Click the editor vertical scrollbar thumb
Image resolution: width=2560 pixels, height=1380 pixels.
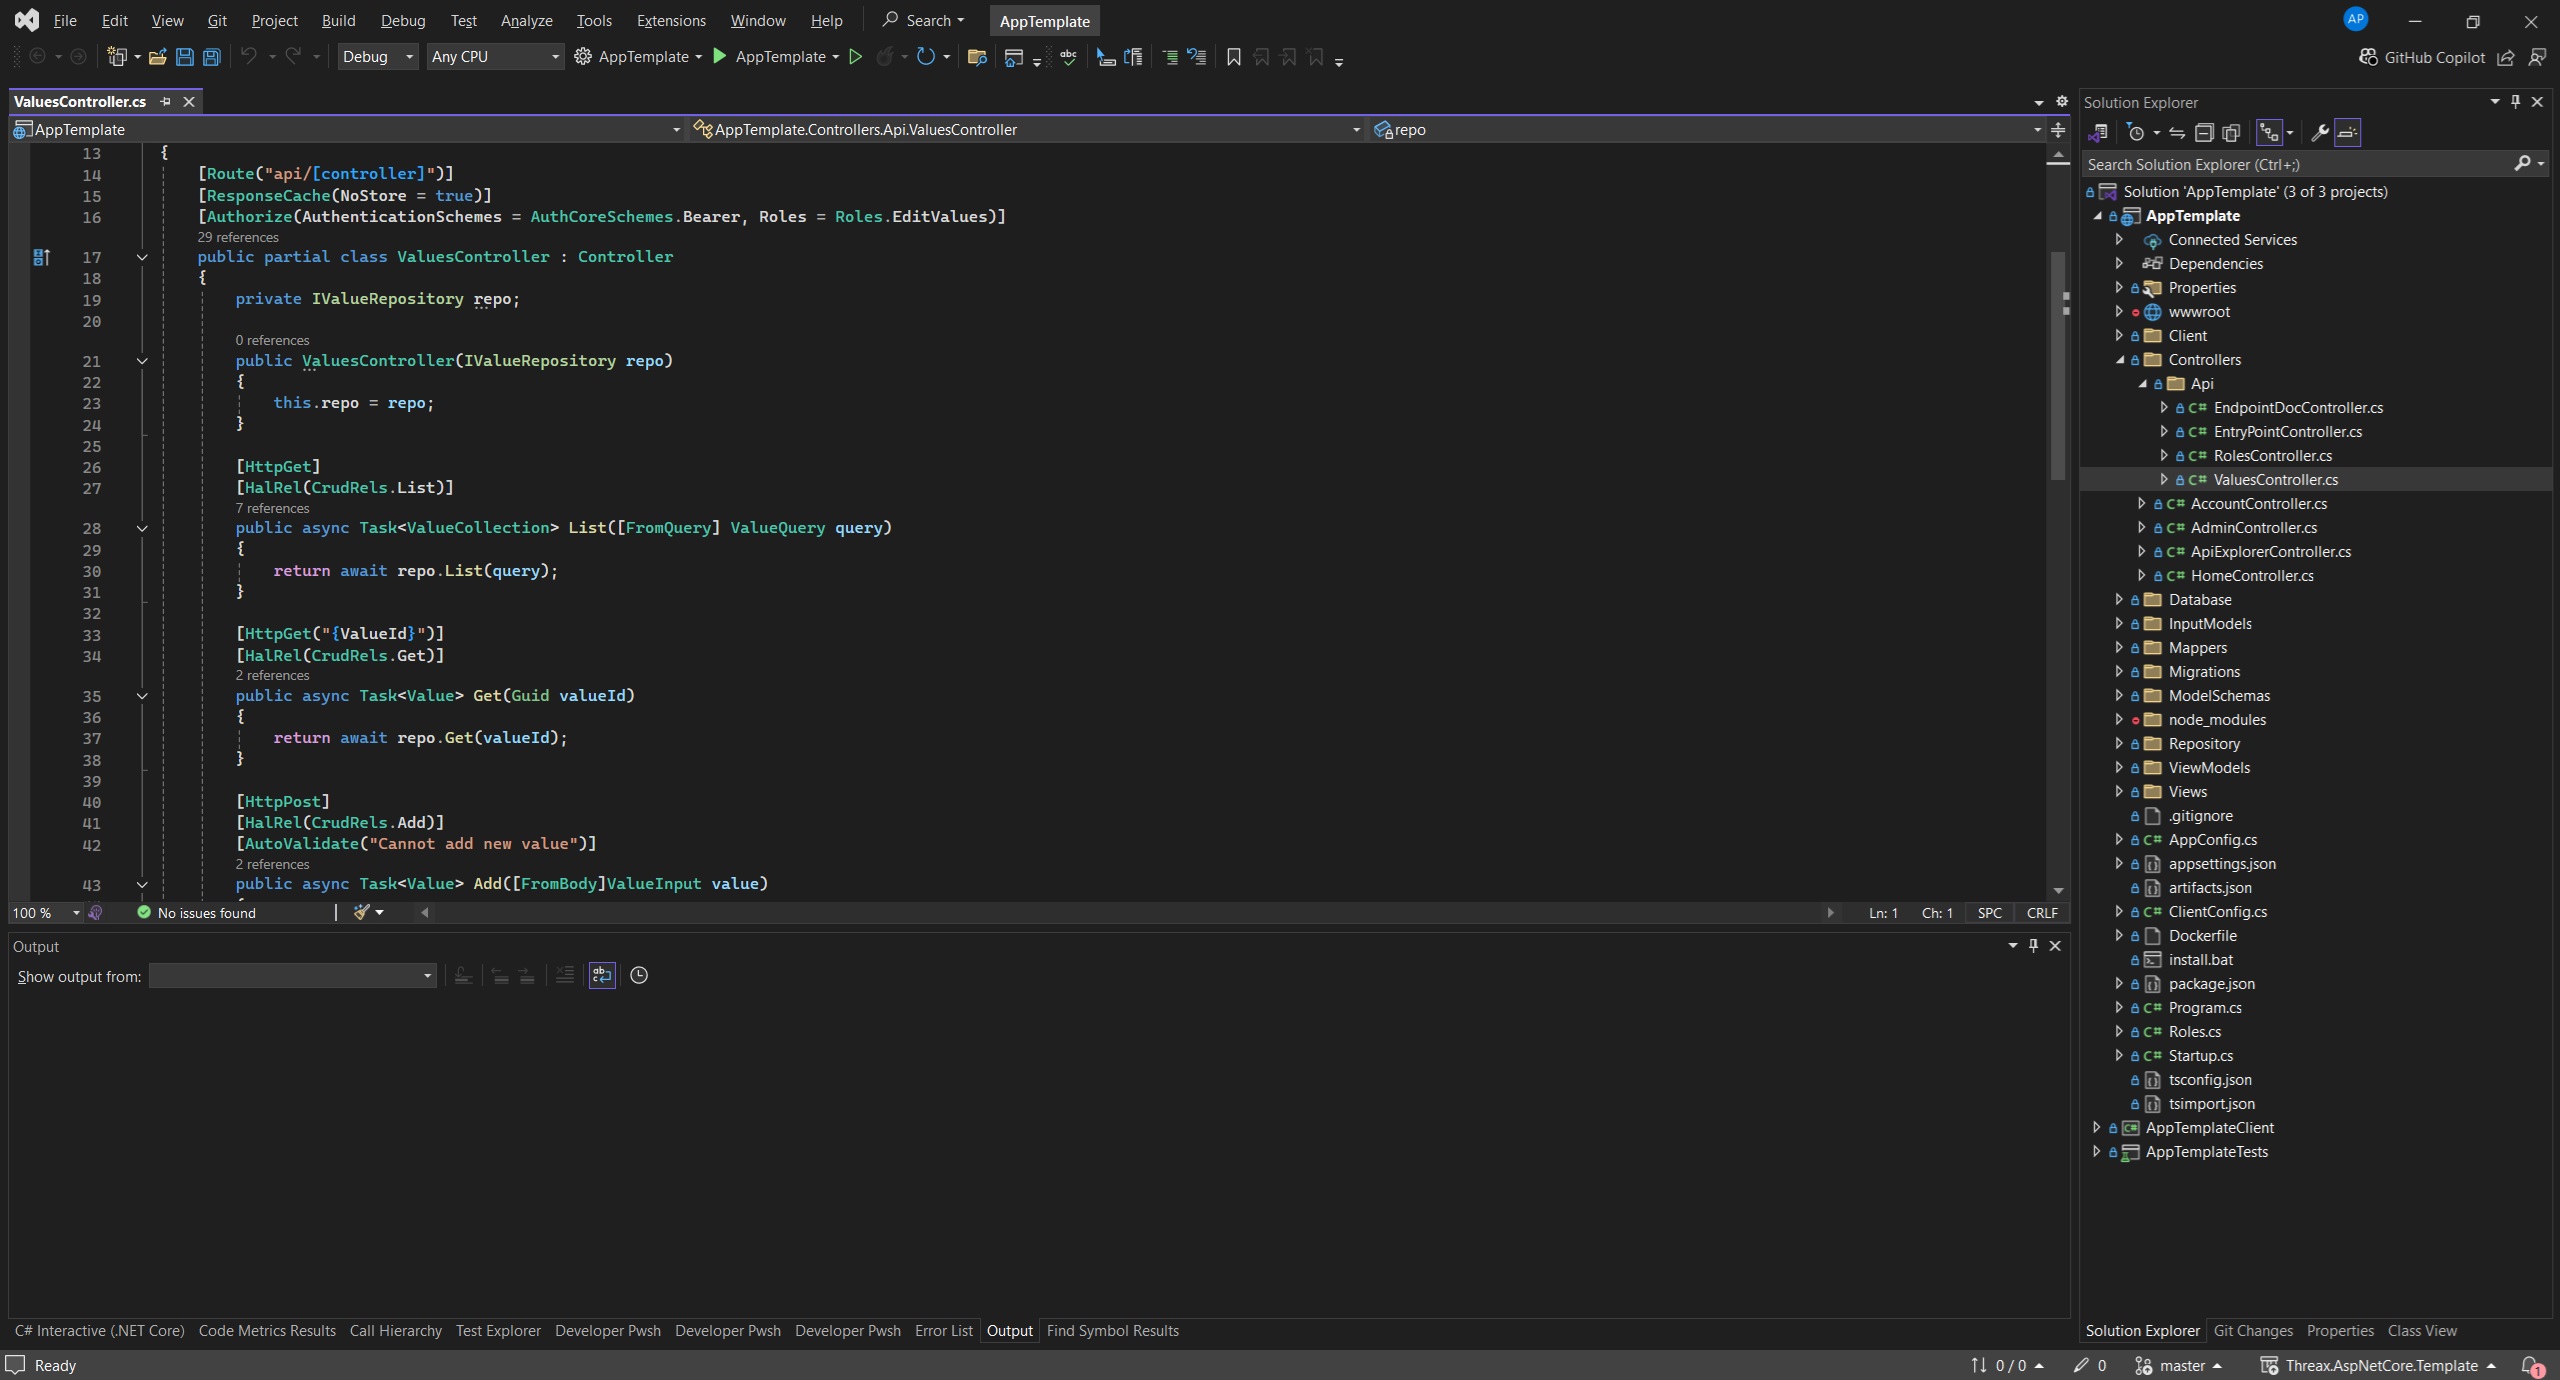pyautogui.click(x=2057, y=365)
